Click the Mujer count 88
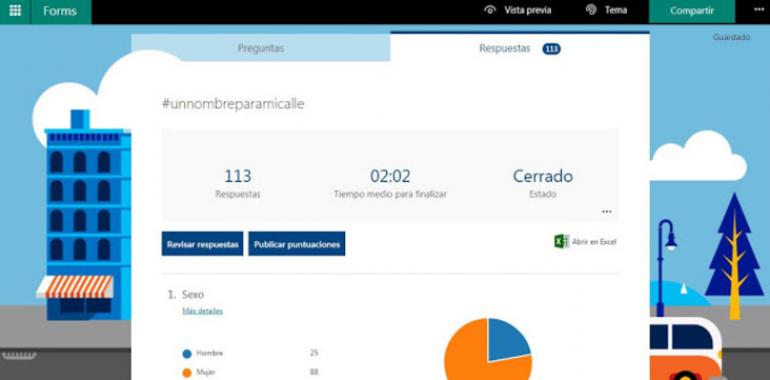This screenshot has width=770, height=380. (x=314, y=372)
